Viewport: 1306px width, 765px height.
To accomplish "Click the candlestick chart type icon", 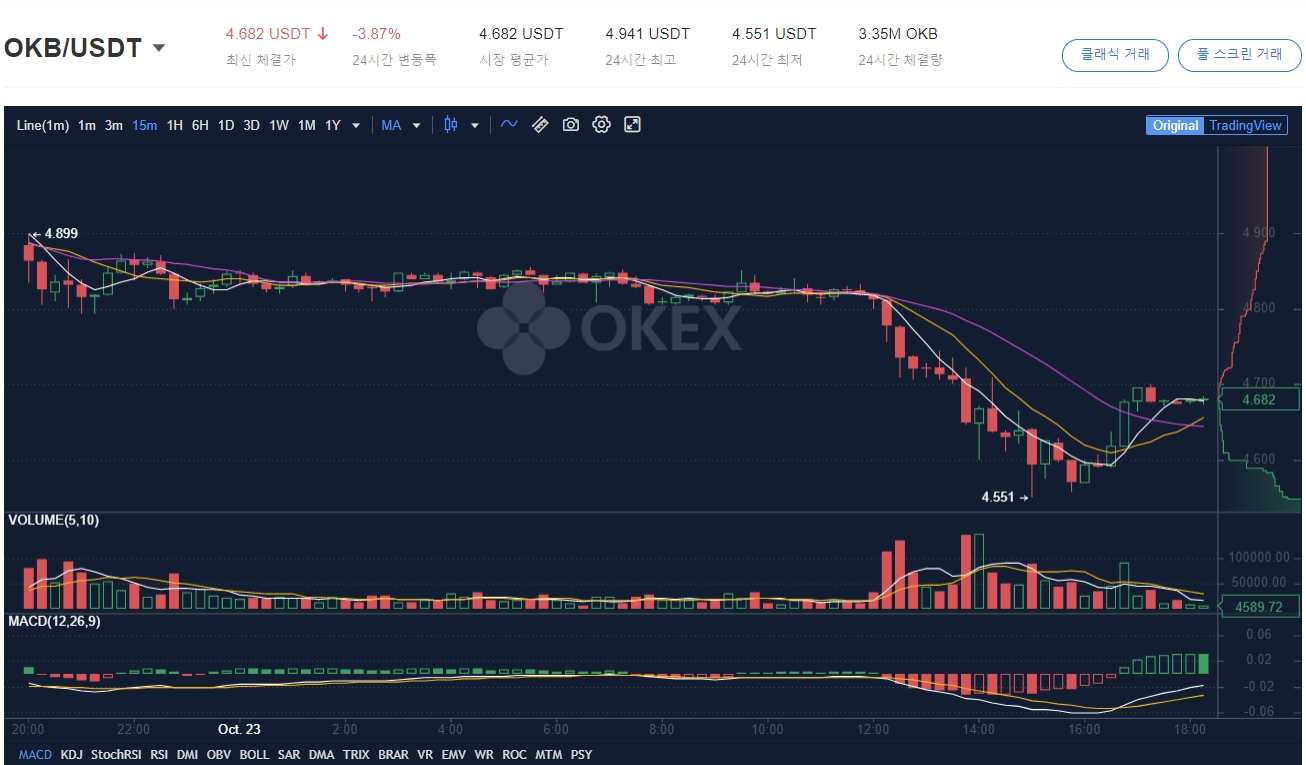I will [x=451, y=125].
